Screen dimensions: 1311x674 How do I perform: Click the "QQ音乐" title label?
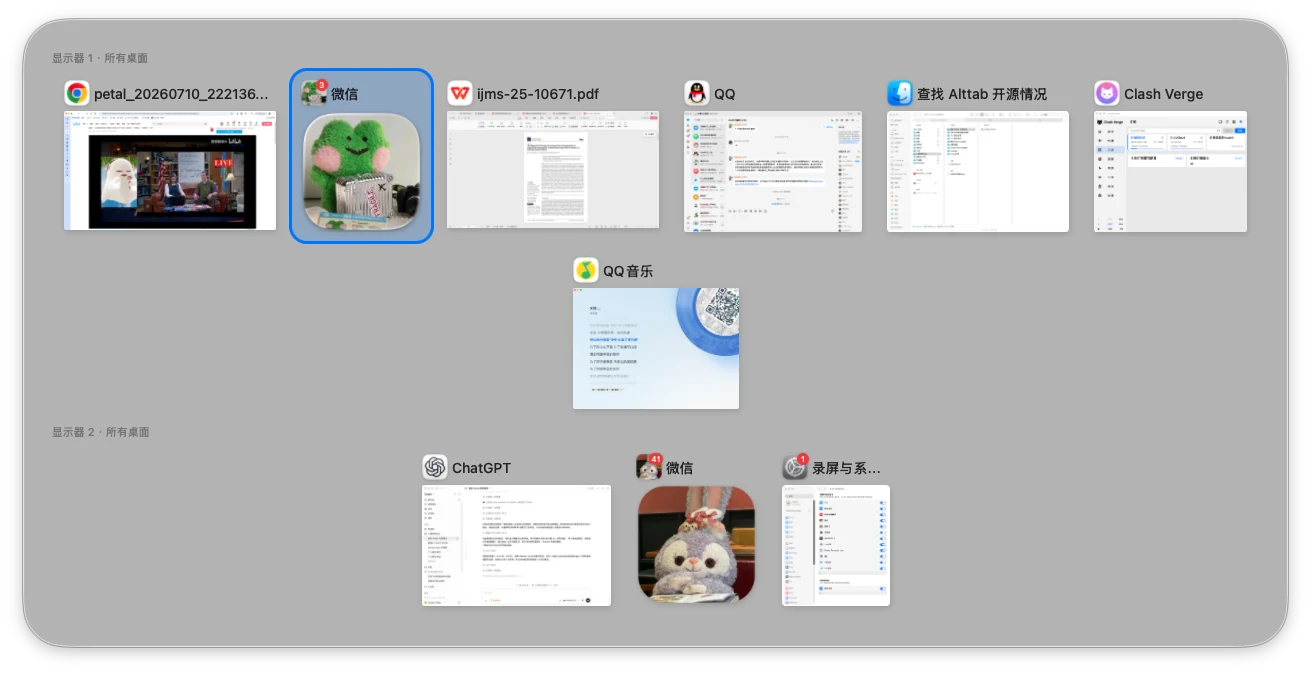point(628,271)
